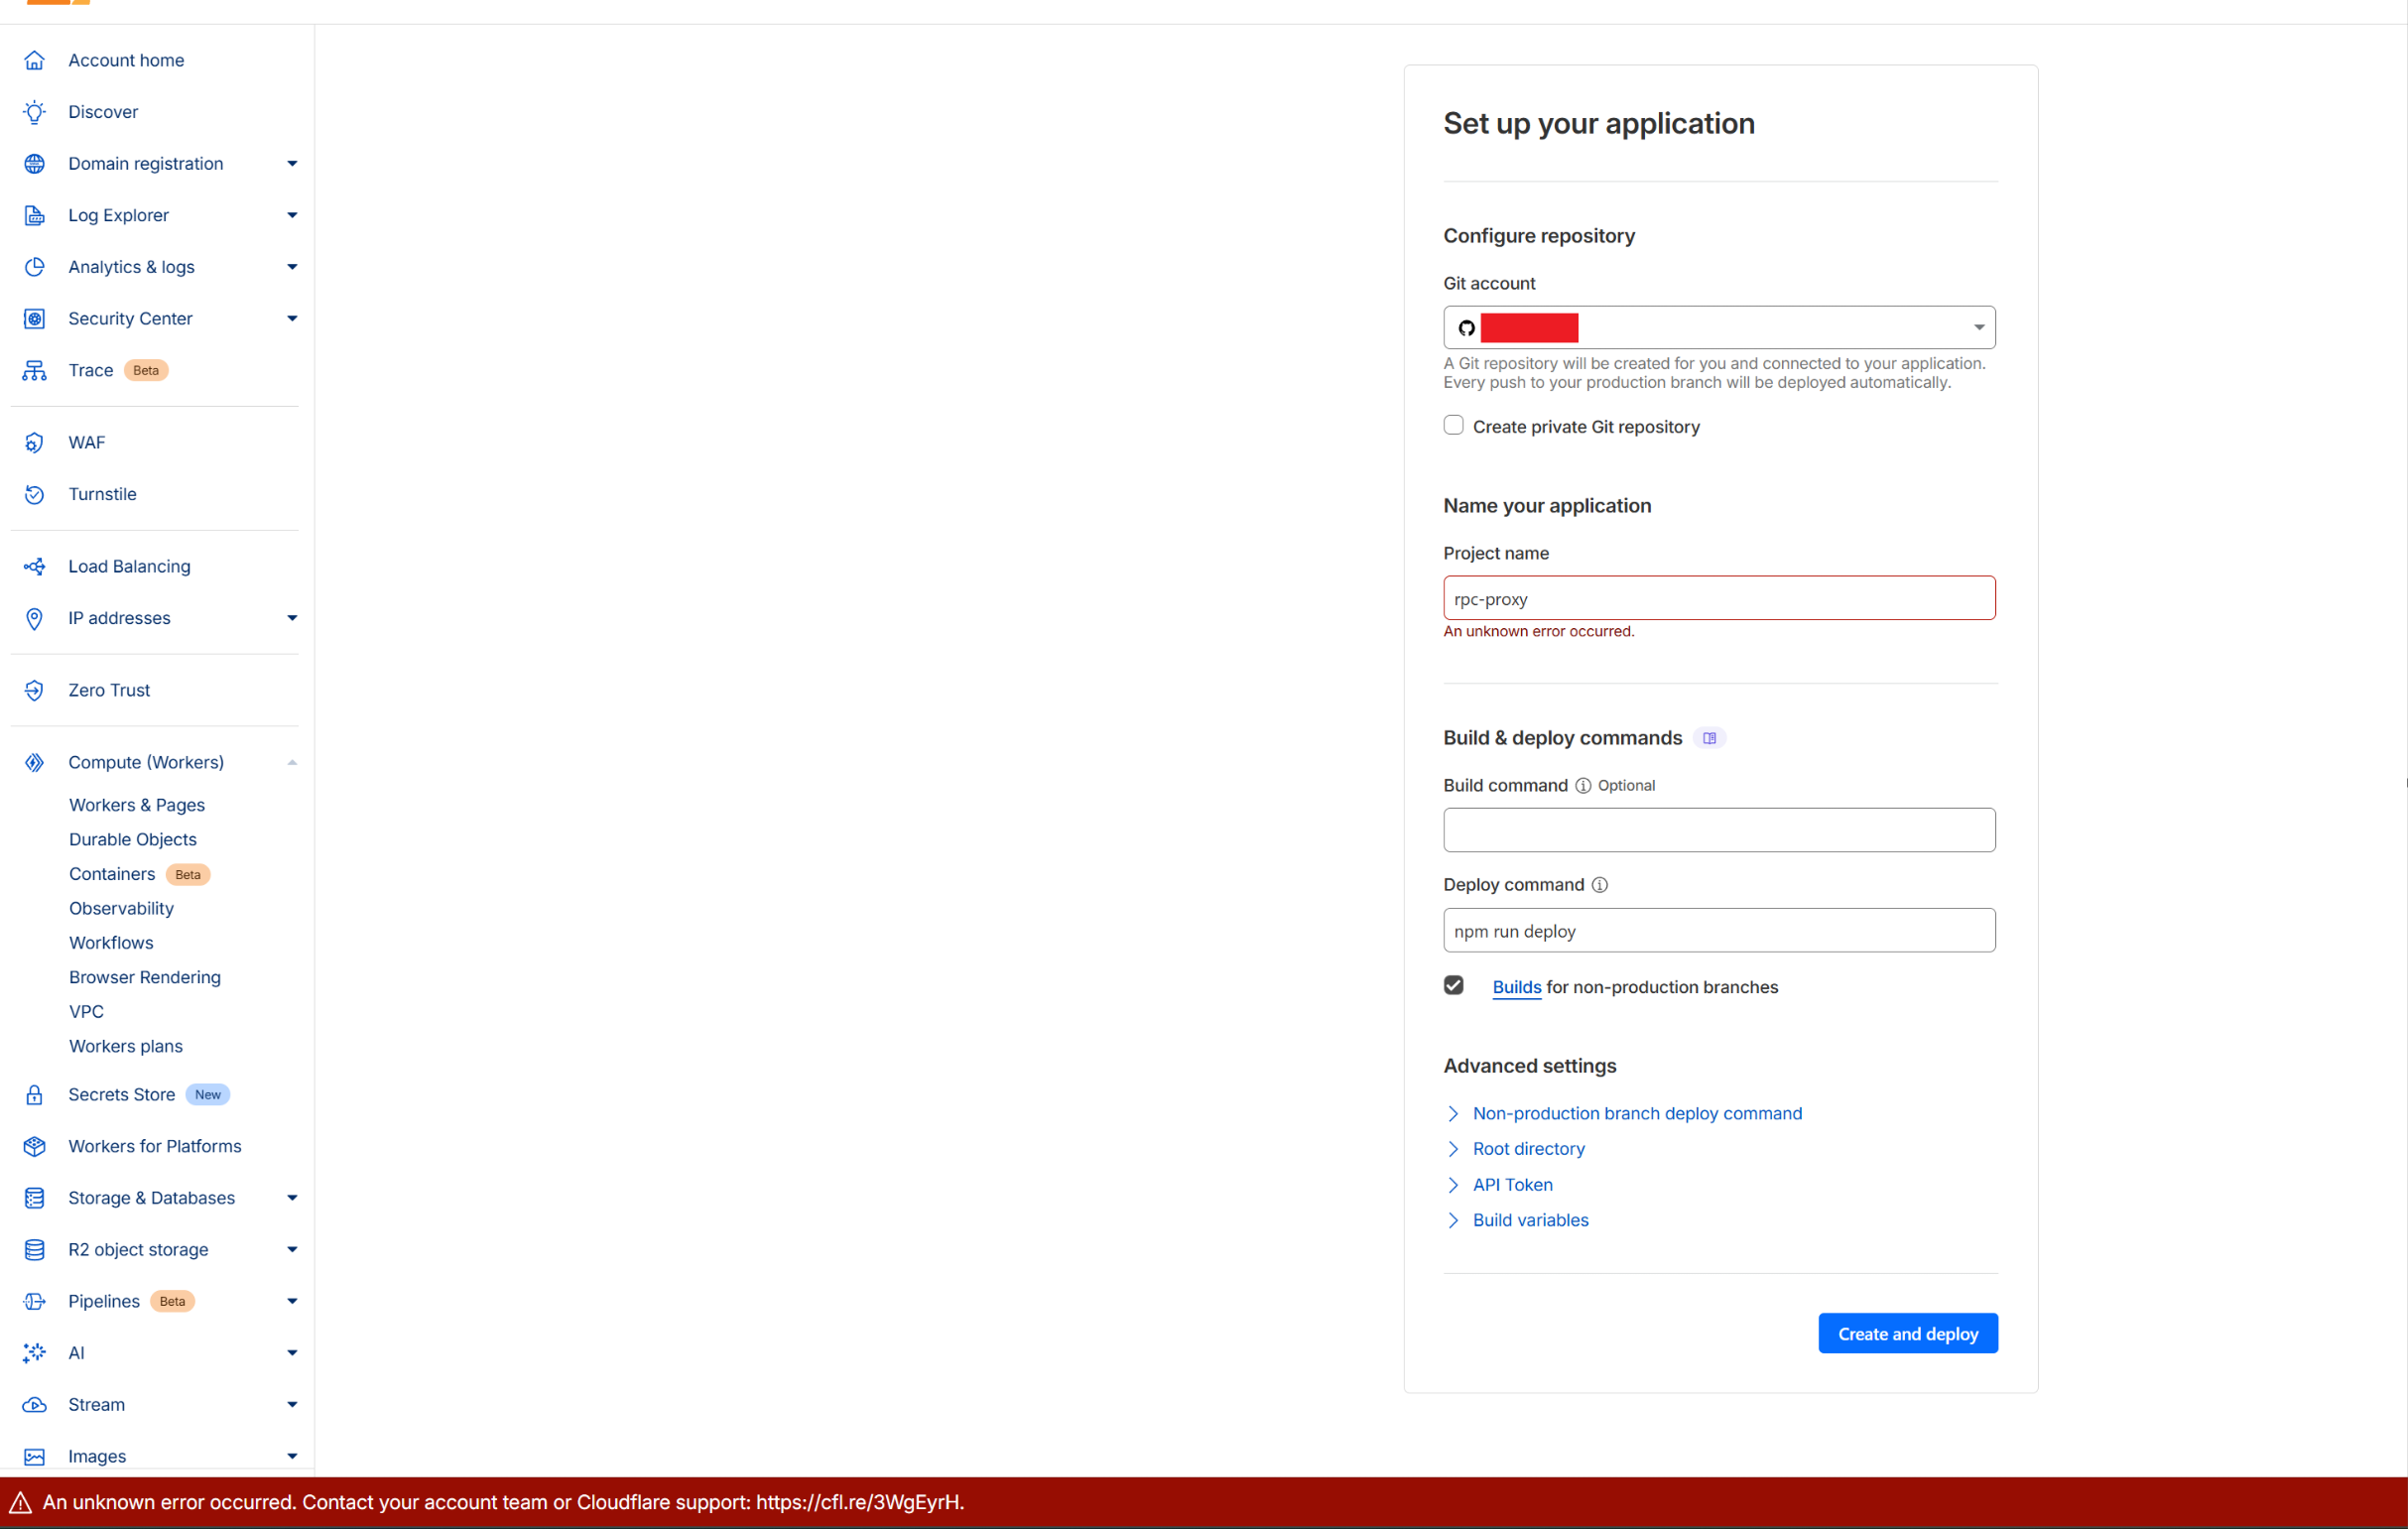
Task: Enable Create private Git repository checkbox
Action: (x=1454, y=426)
